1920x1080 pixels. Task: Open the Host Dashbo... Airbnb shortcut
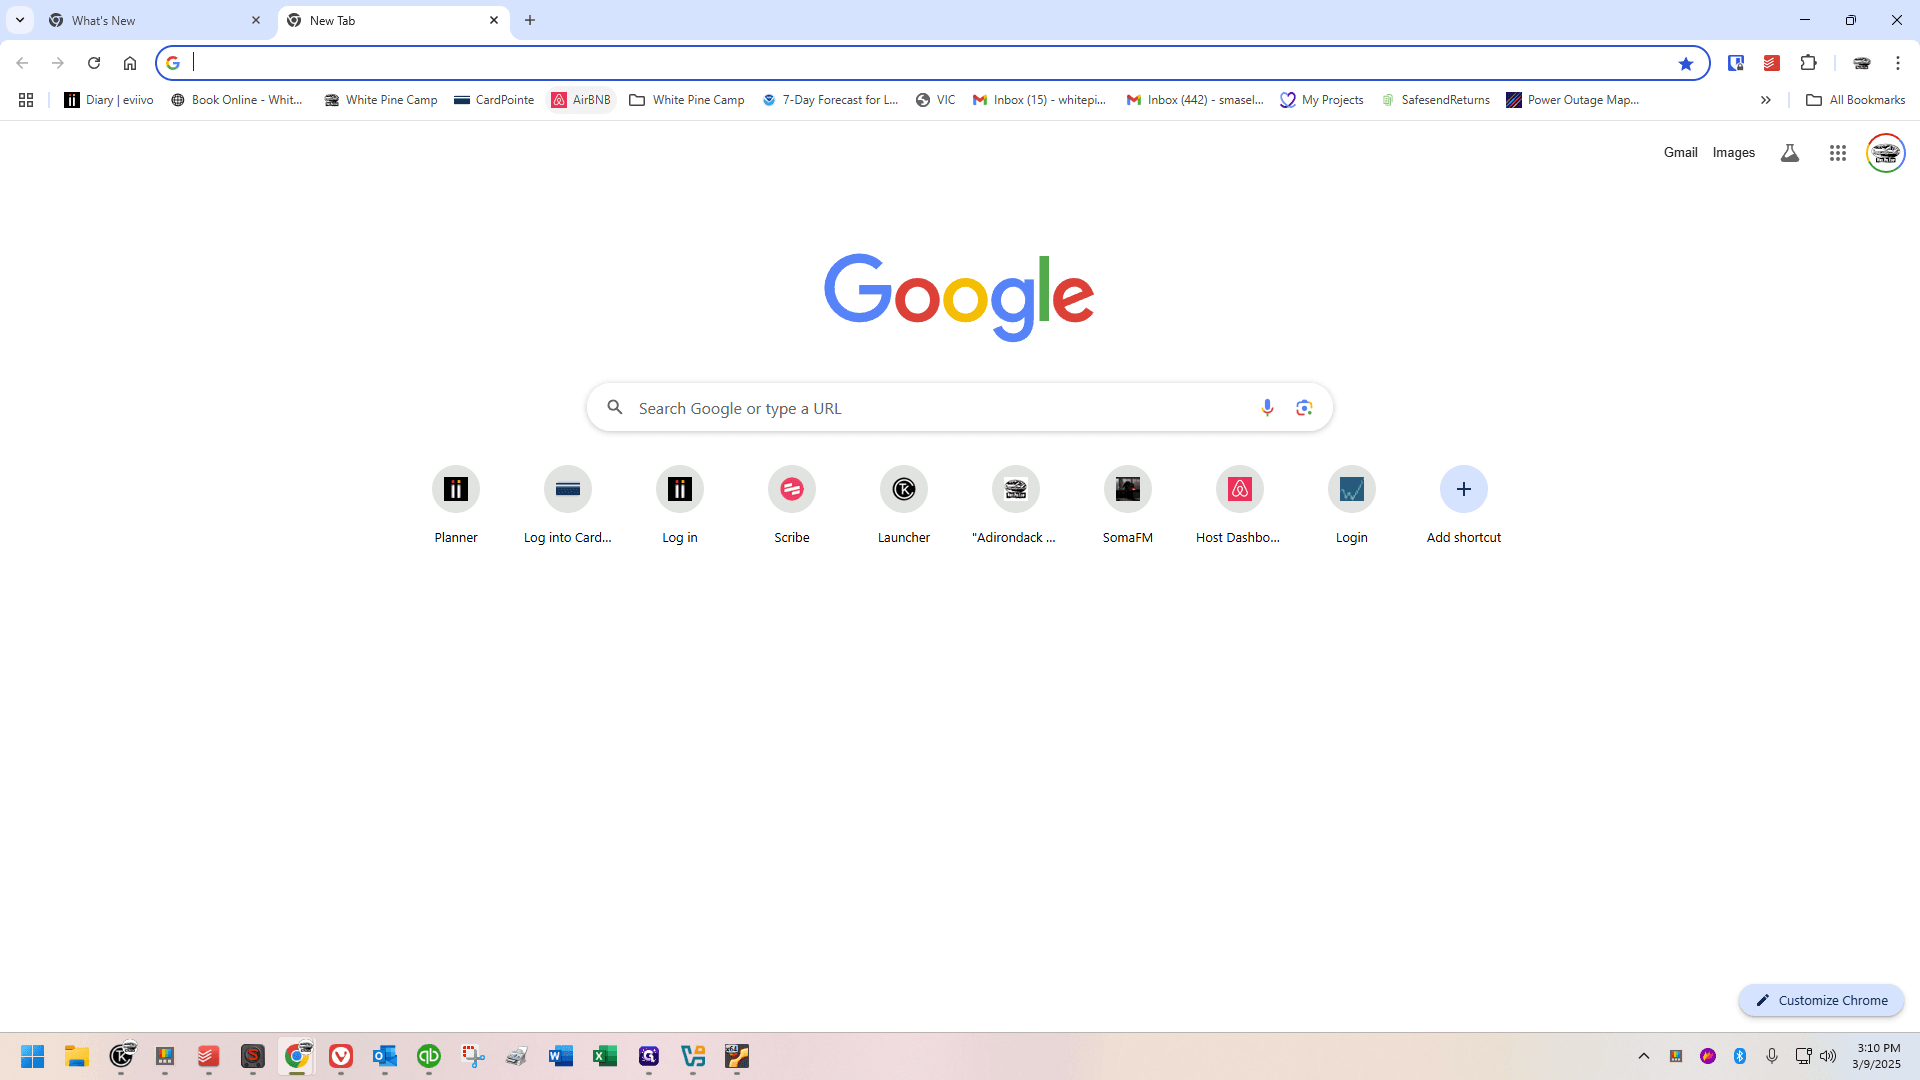(x=1240, y=506)
